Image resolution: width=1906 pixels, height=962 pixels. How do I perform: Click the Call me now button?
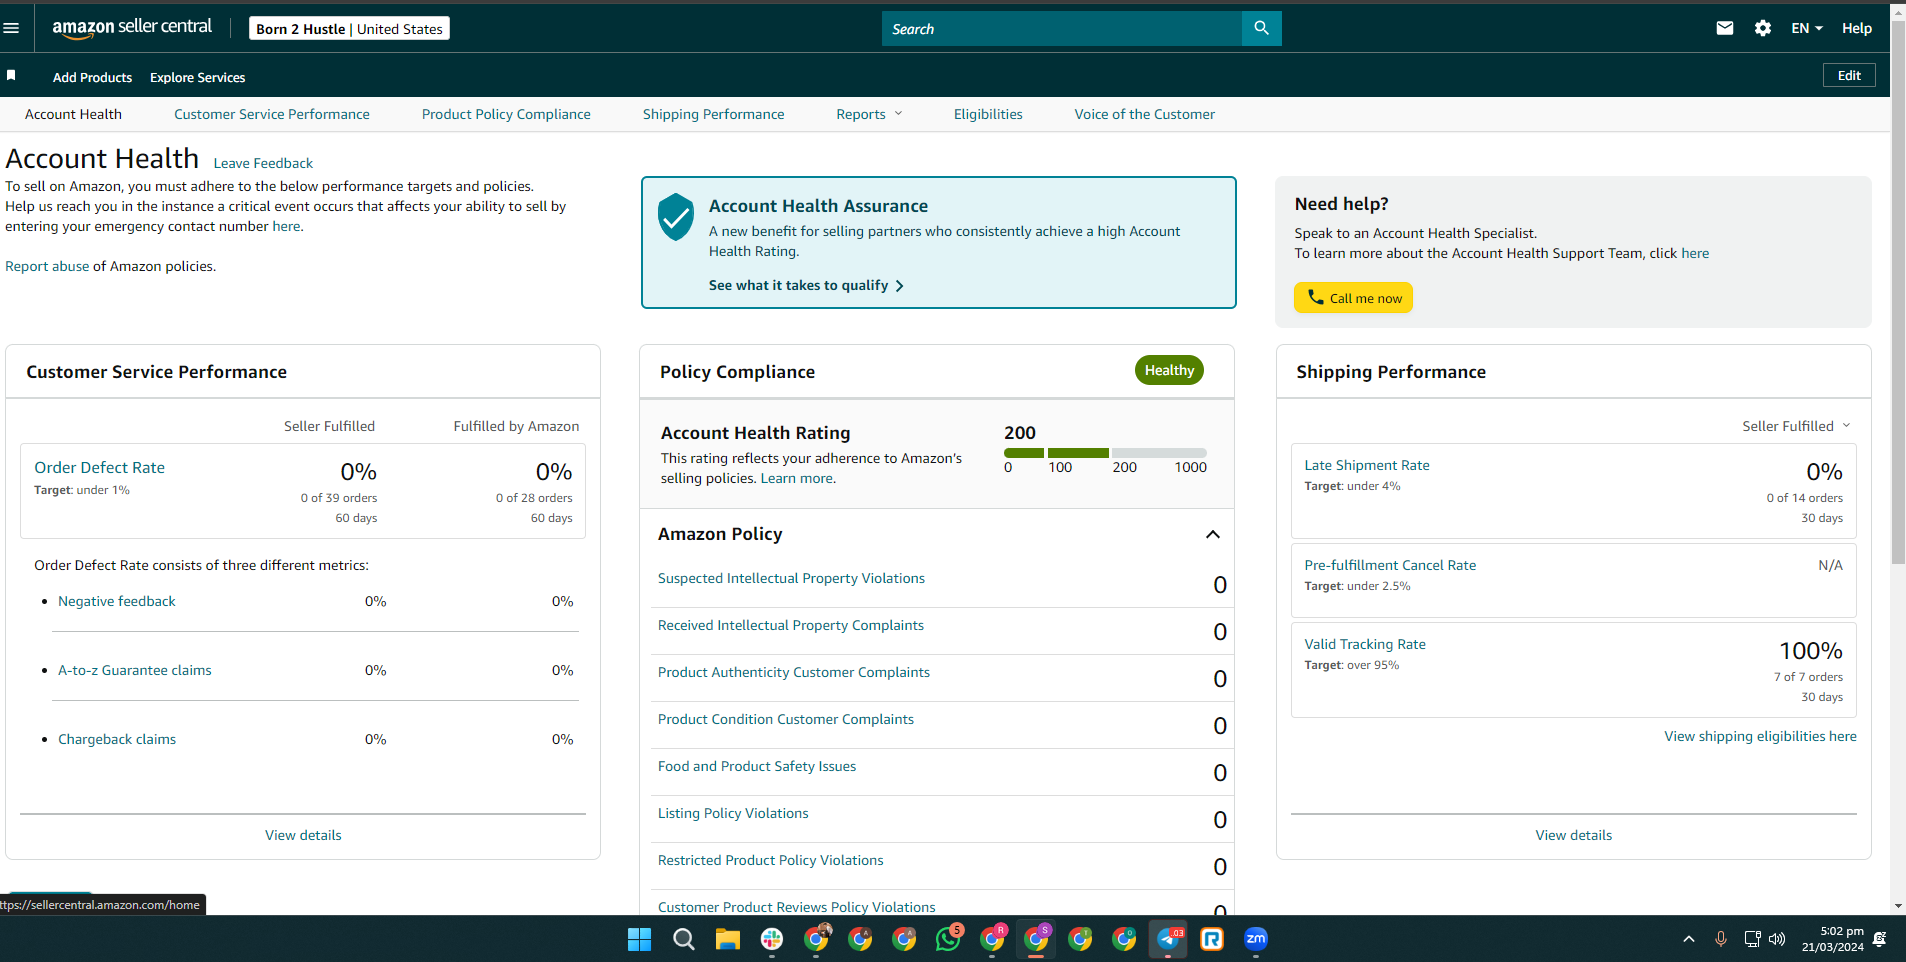(1353, 298)
